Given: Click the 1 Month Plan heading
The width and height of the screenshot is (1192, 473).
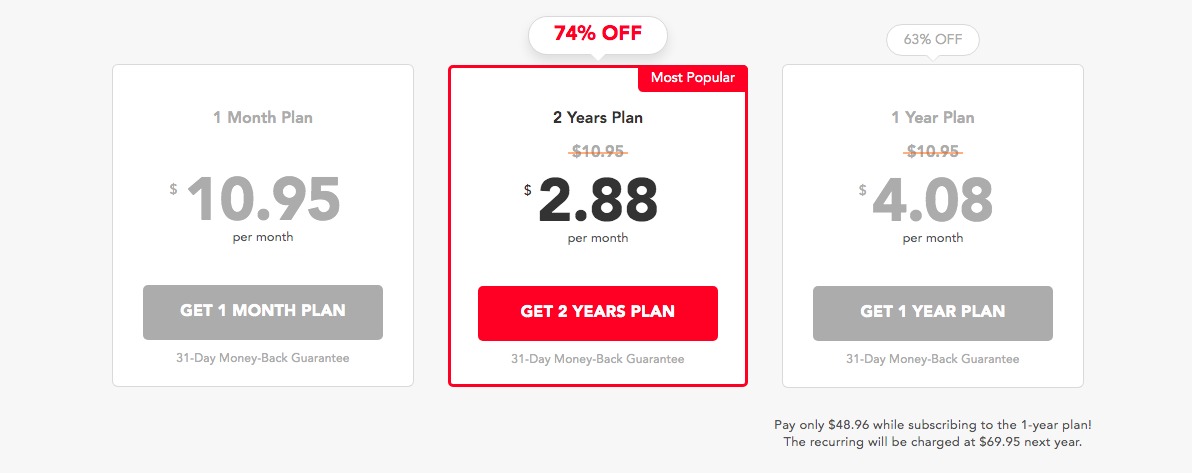Looking at the screenshot, I should pos(262,117).
